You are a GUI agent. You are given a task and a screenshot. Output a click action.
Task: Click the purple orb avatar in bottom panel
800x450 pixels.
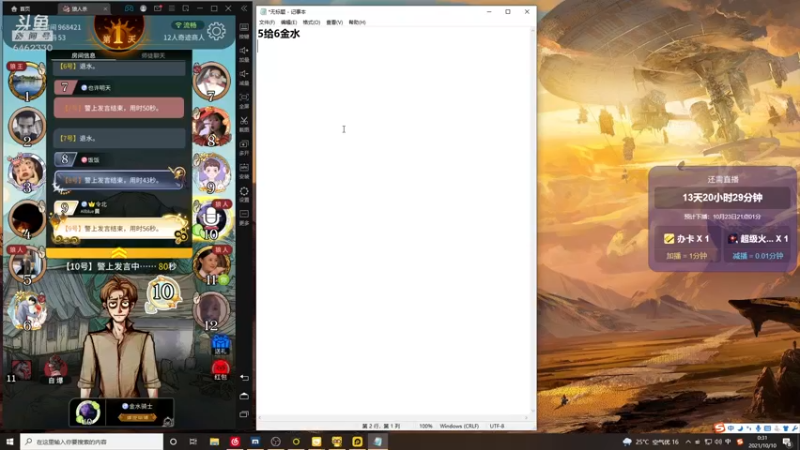point(87,412)
